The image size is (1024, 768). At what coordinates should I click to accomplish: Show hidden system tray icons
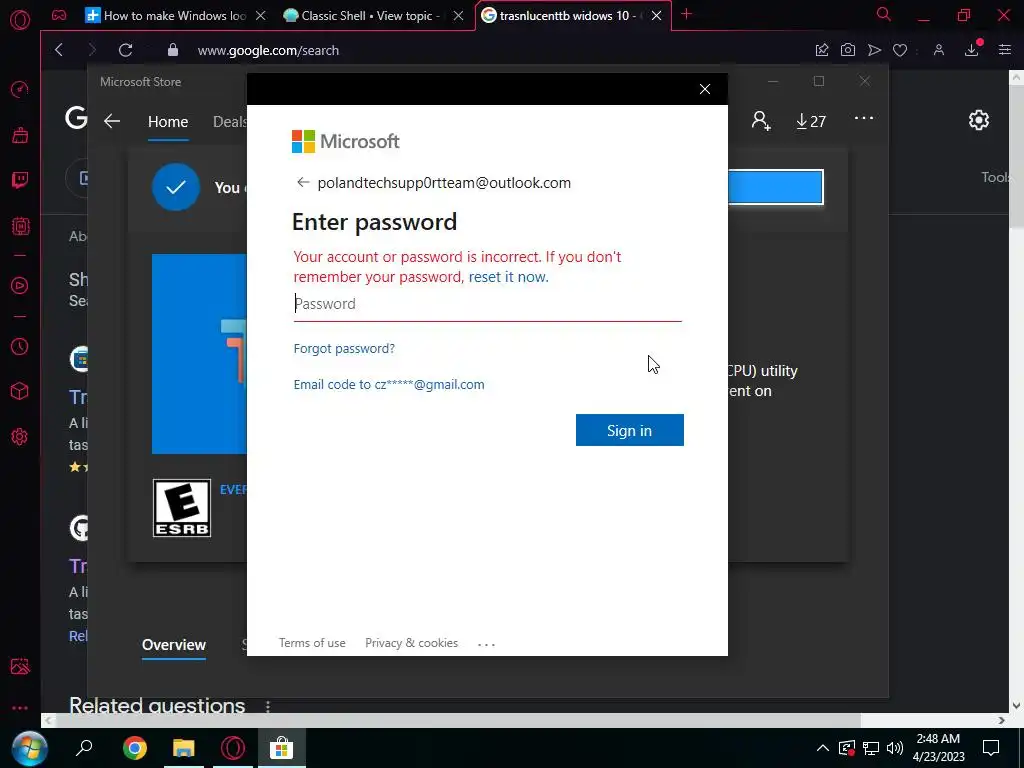823,748
